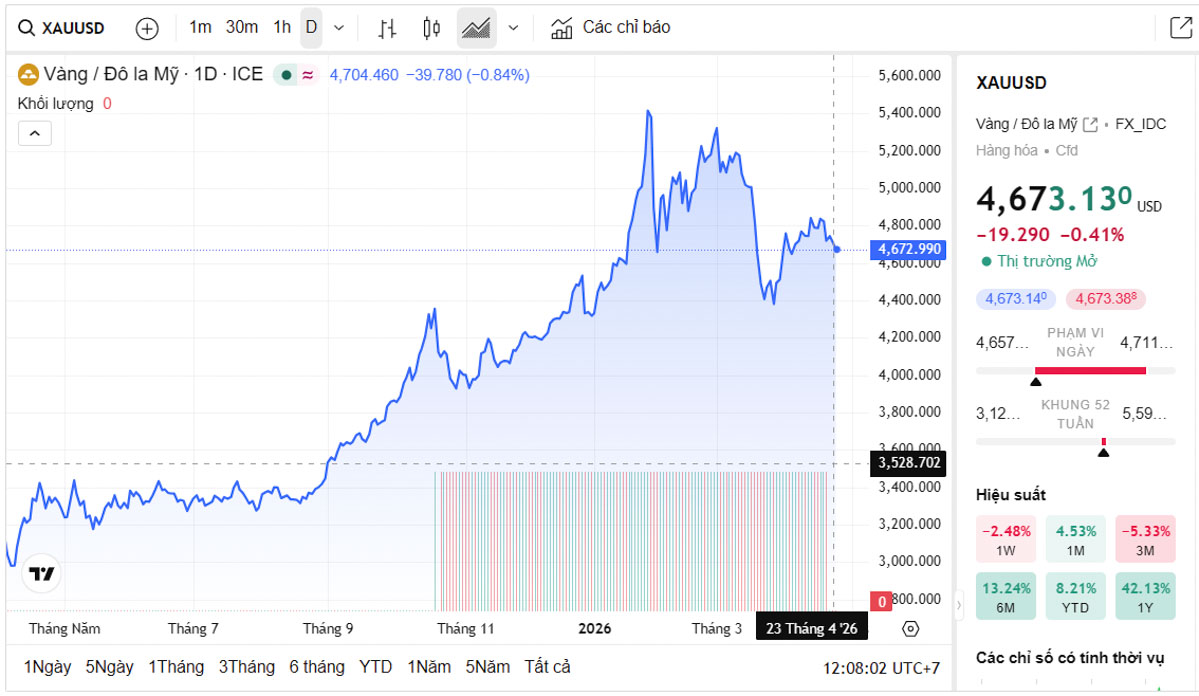Click the candle adjustment icon in the toolbar
The height and width of the screenshot is (696, 1199).
431,28
